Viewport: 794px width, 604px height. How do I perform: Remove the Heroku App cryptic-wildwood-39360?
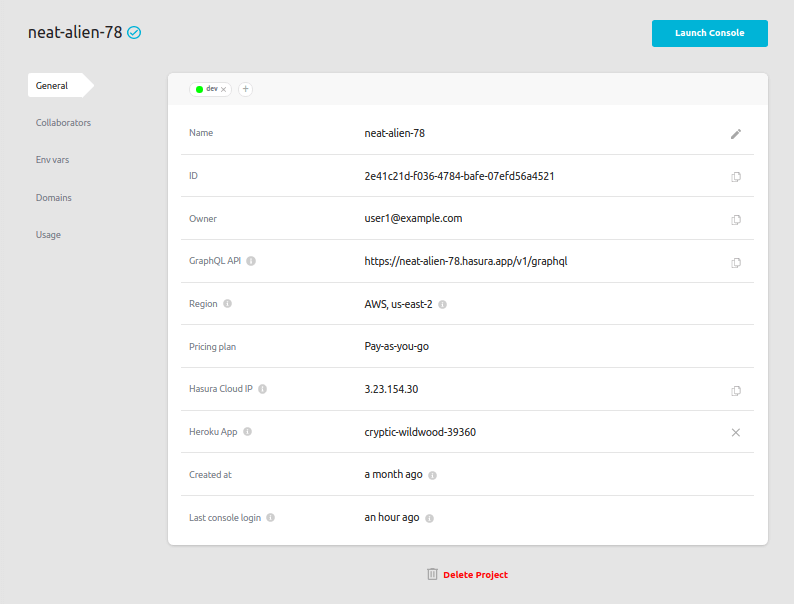pyautogui.click(x=736, y=432)
